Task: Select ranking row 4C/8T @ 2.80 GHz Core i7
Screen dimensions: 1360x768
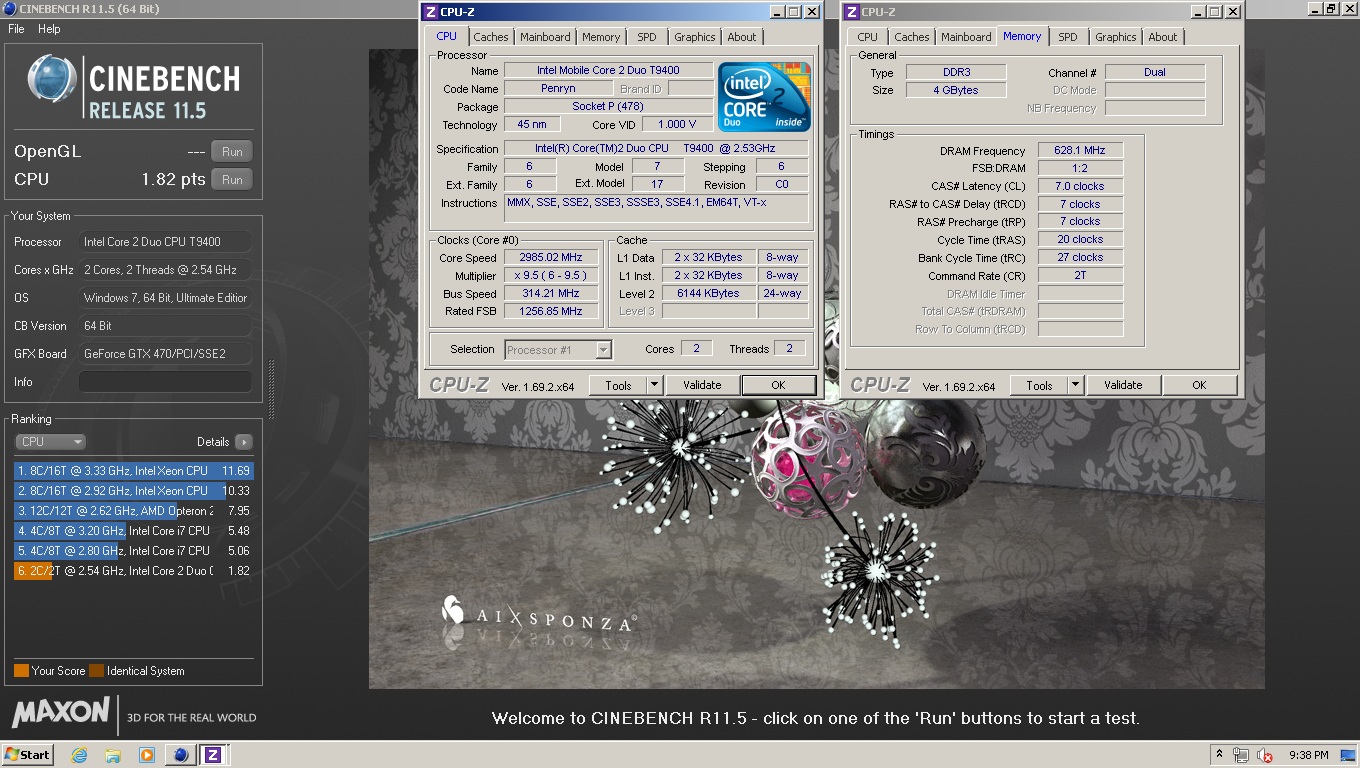Action: pos(134,551)
